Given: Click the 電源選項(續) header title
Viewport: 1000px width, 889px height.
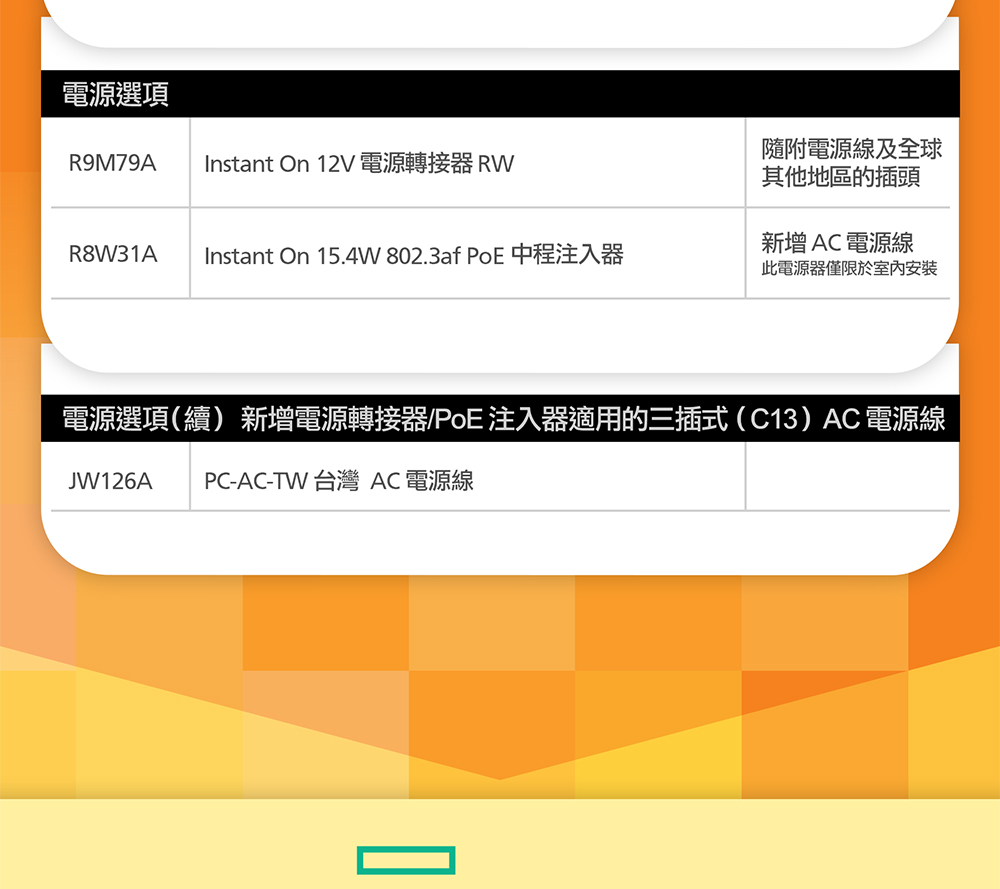Looking at the screenshot, I should tap(141, 419).
